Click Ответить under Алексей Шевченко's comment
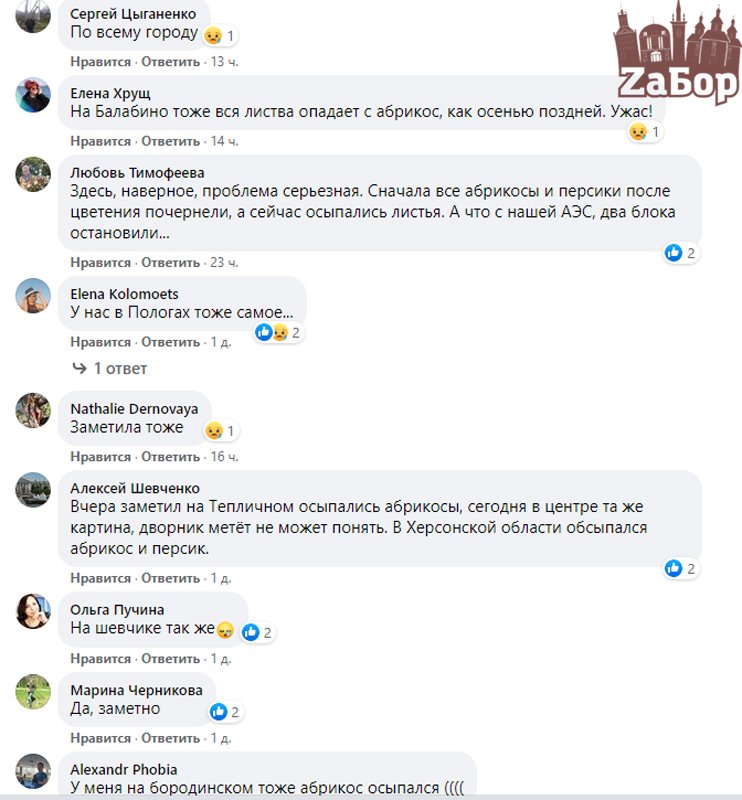The height and width of the screenshot is (800, 742). click(170, 579)
